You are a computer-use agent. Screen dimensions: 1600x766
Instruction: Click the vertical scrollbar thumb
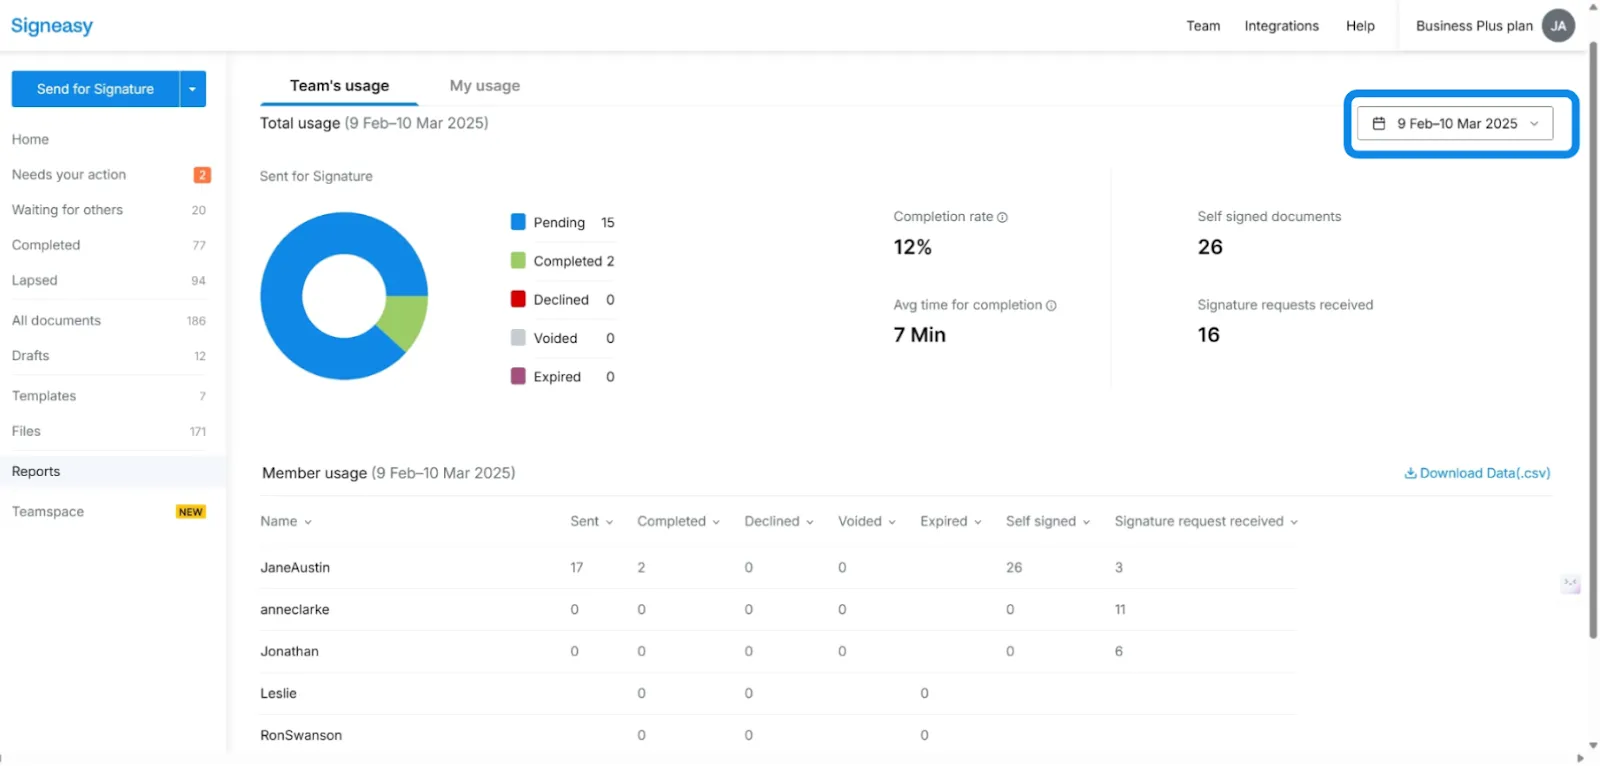1593,340
